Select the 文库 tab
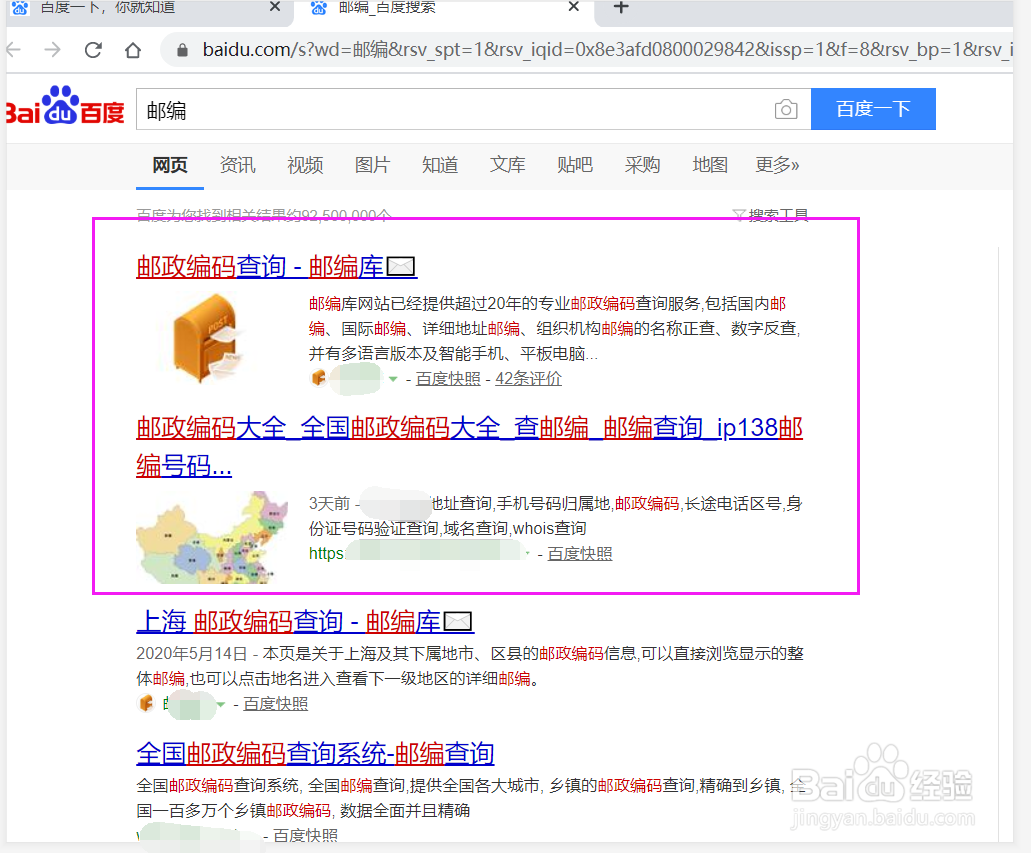The image size is (1031, 853). click(x=507, y=165)
